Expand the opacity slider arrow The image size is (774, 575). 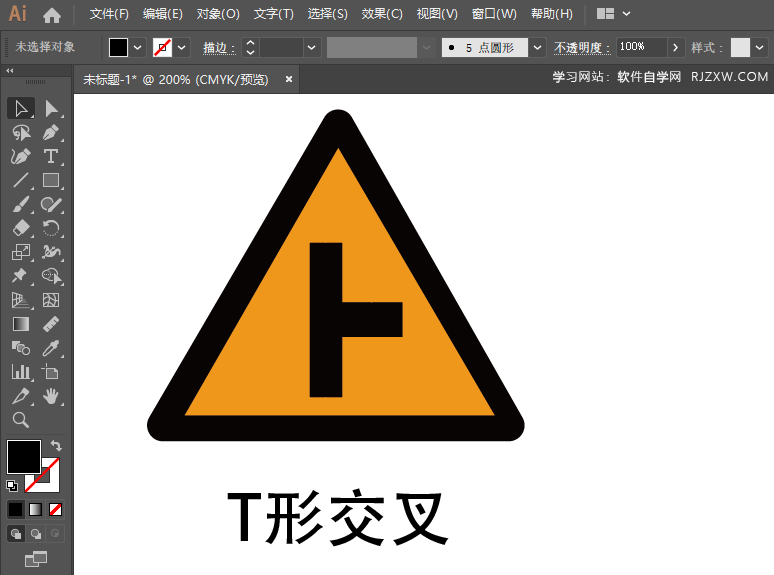[675, 48]
